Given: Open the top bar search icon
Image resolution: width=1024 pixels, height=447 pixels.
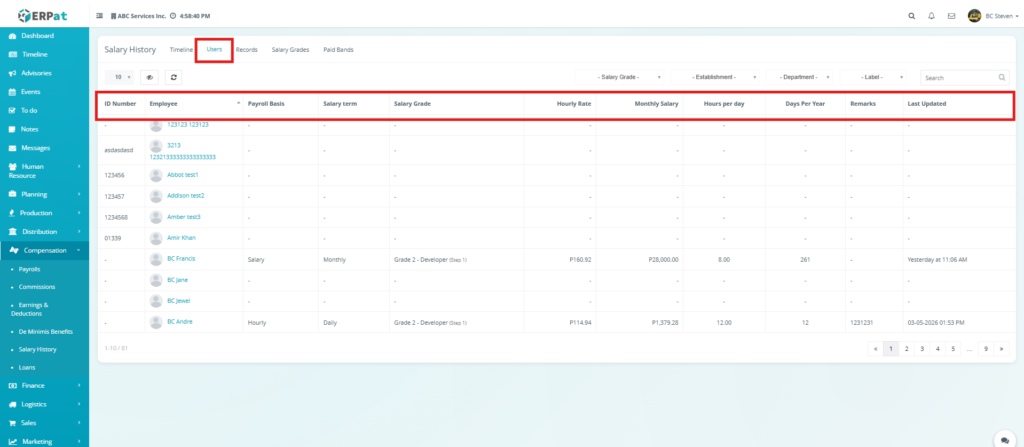Looking at the screenshot, I should click(910, 16).
